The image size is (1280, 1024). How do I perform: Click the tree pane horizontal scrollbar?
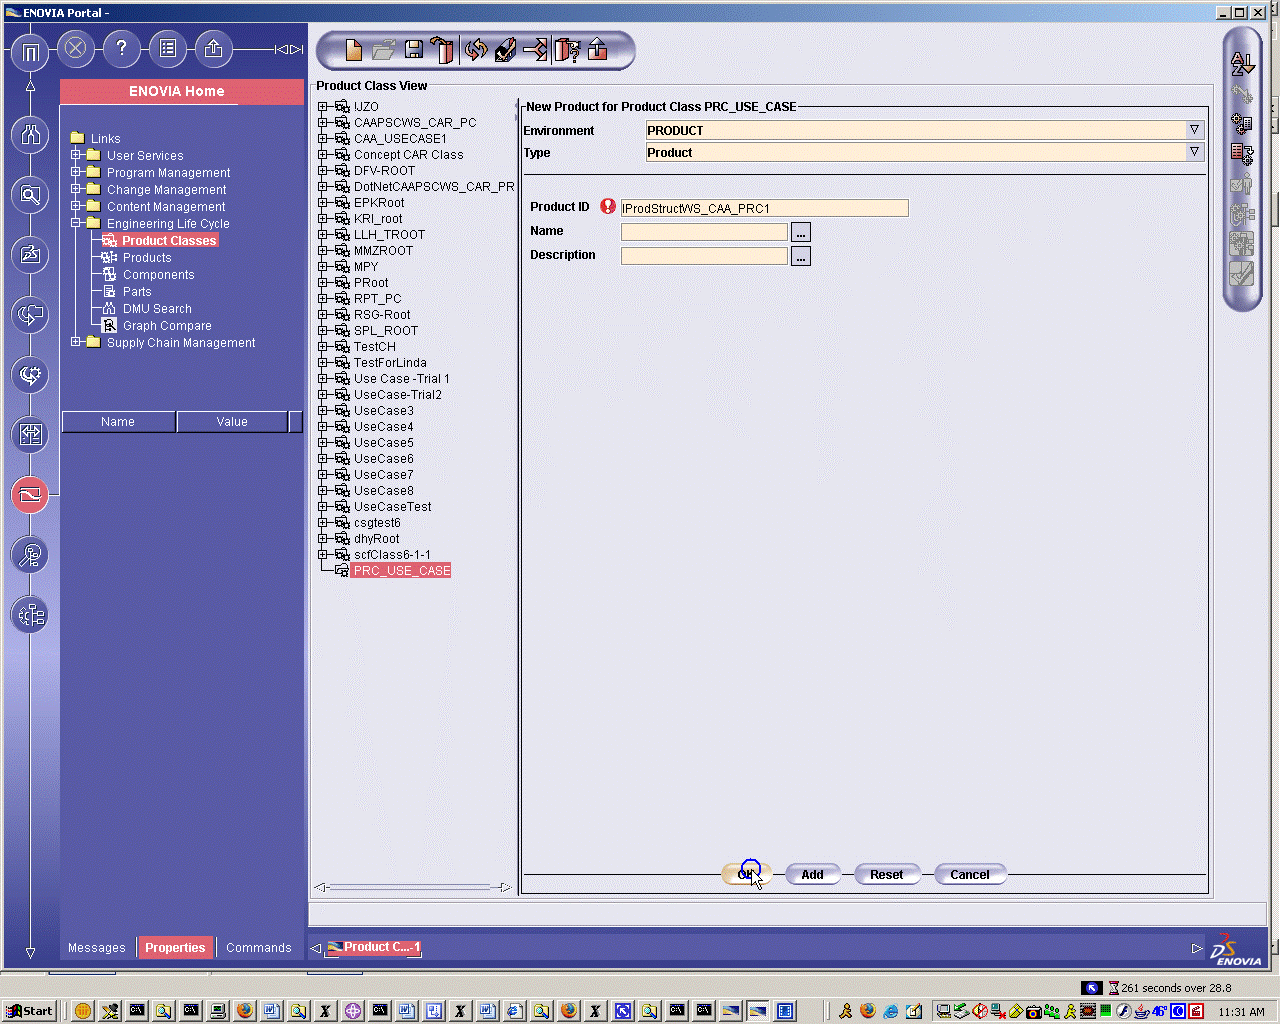coord(412,887)
